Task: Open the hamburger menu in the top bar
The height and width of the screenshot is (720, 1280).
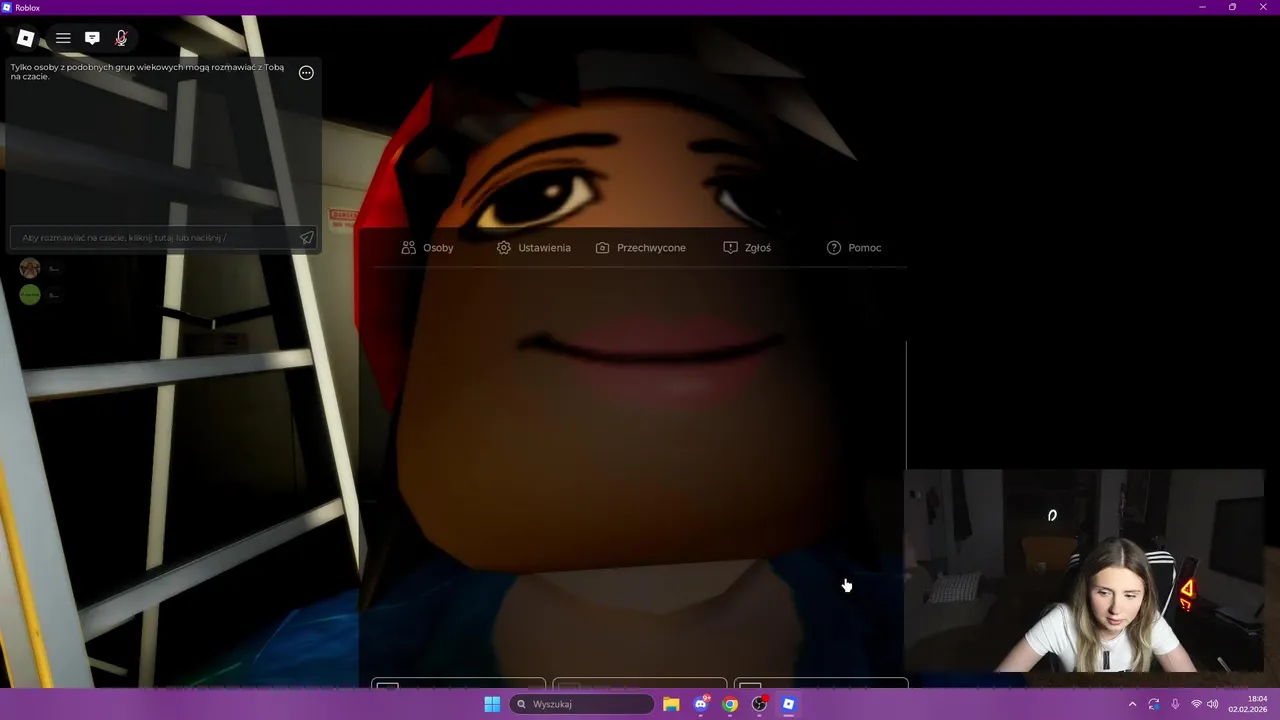Action: [63, 38]
